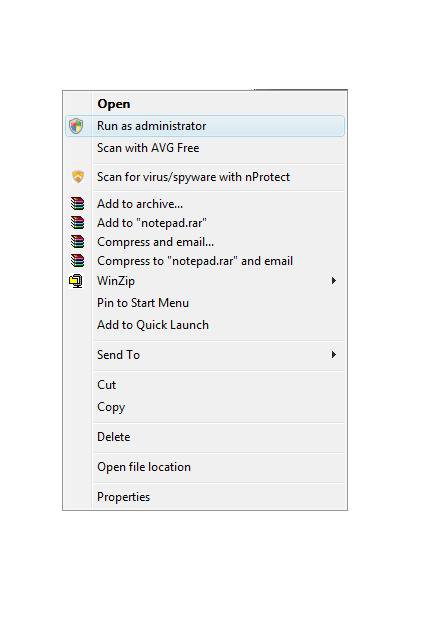432x618 pixels.
Task: Select Scan with AVG Free
Action: 205,148
